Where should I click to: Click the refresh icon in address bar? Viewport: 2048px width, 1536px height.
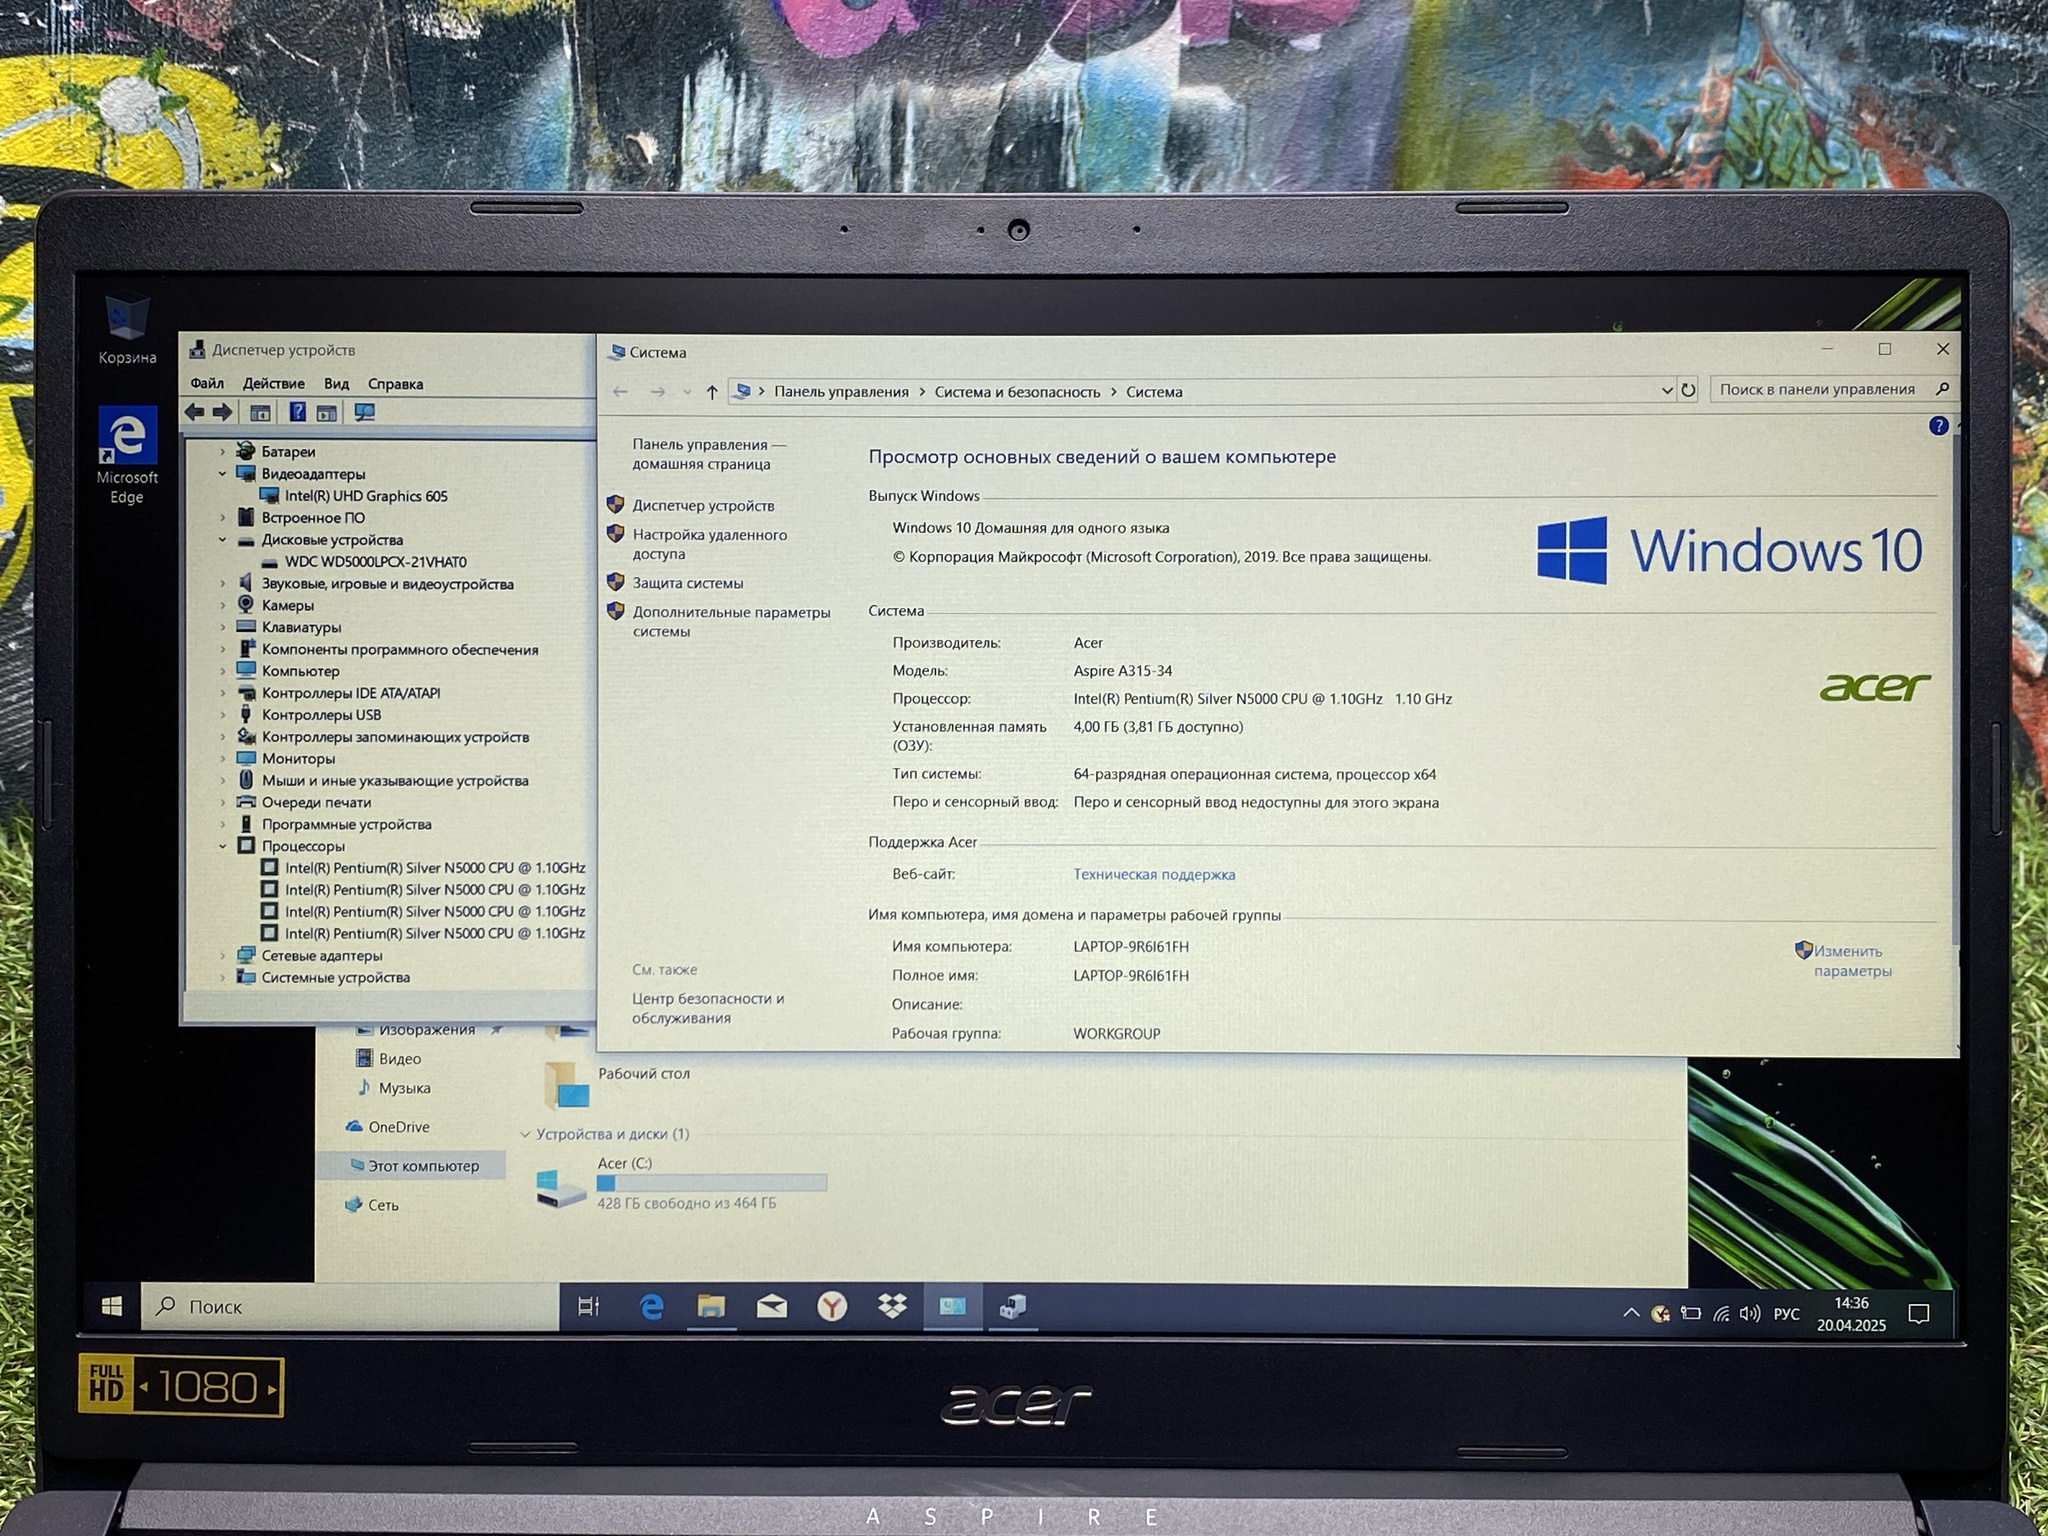(x=1688, y=390)
